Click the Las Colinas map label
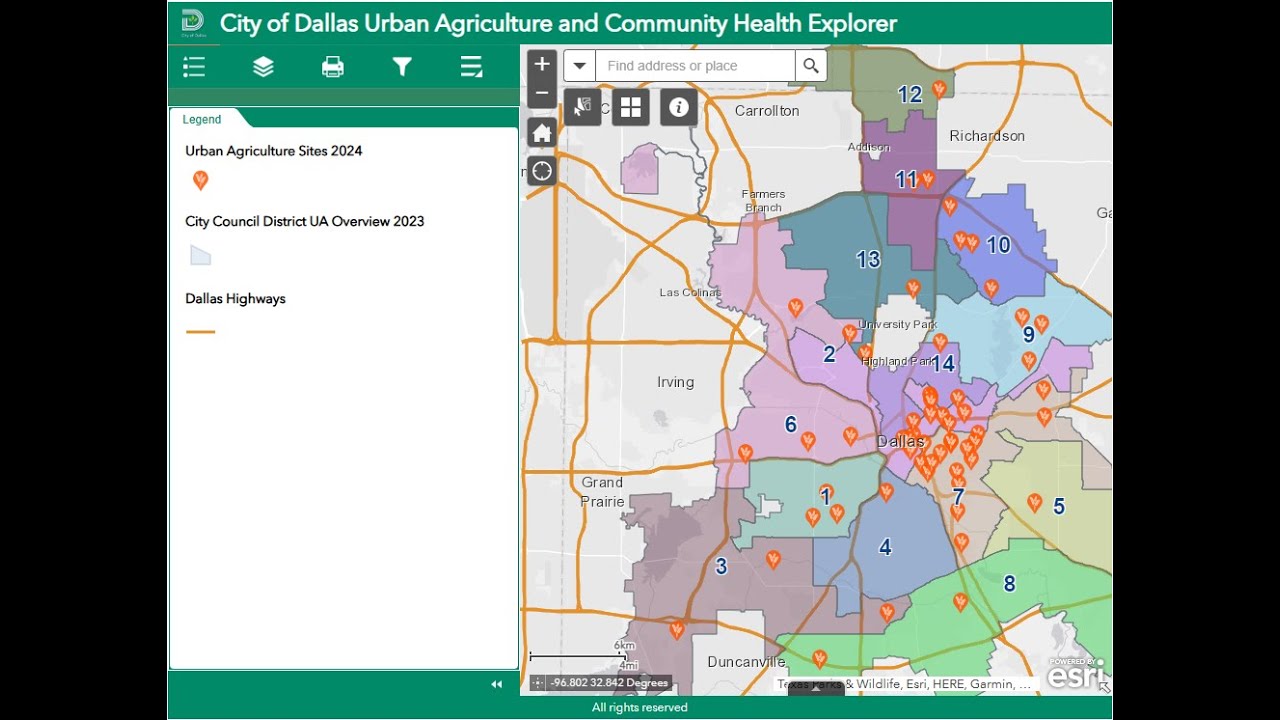Image resolution: width=1280 pixels, height=720 pixels. pos(690,293)
